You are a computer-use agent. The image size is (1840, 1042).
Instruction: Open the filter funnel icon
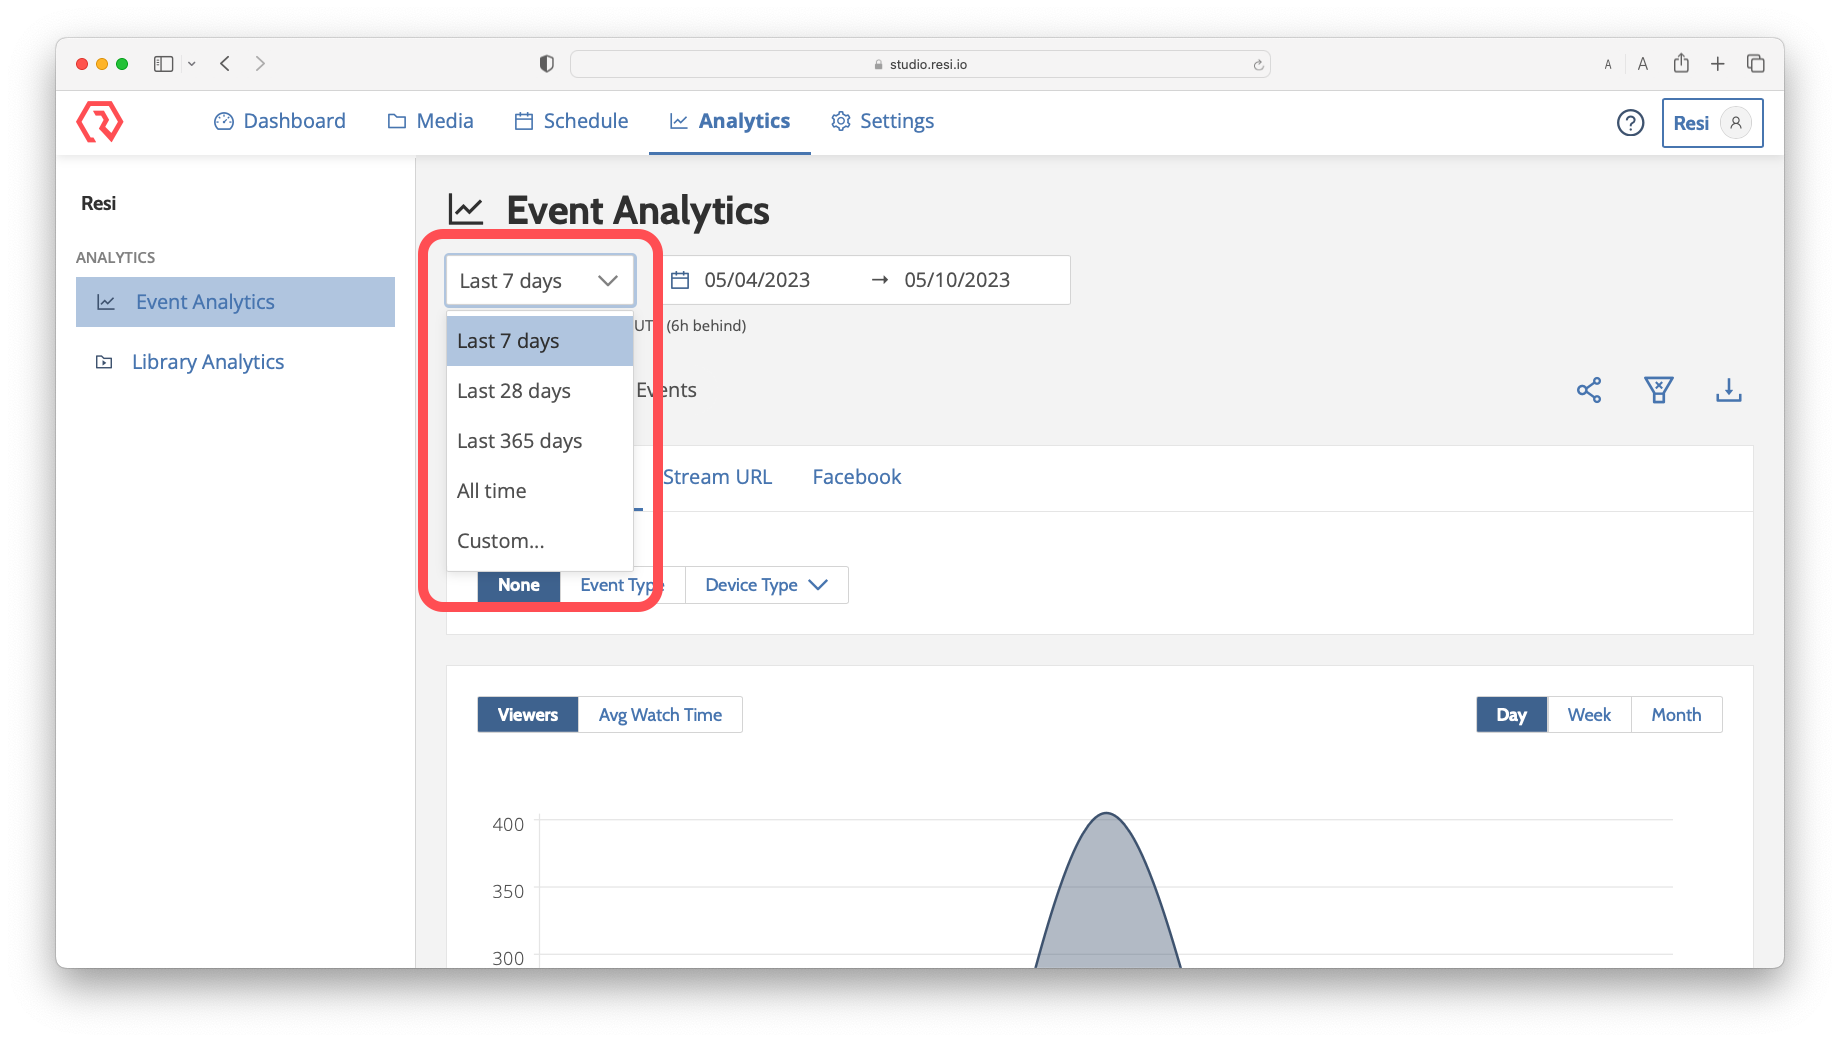pyautogui.click(x=1658, y=390)
